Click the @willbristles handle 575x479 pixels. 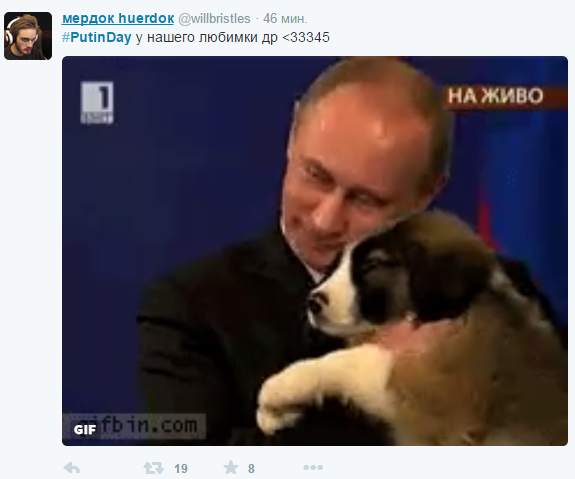tap(214, 18)
